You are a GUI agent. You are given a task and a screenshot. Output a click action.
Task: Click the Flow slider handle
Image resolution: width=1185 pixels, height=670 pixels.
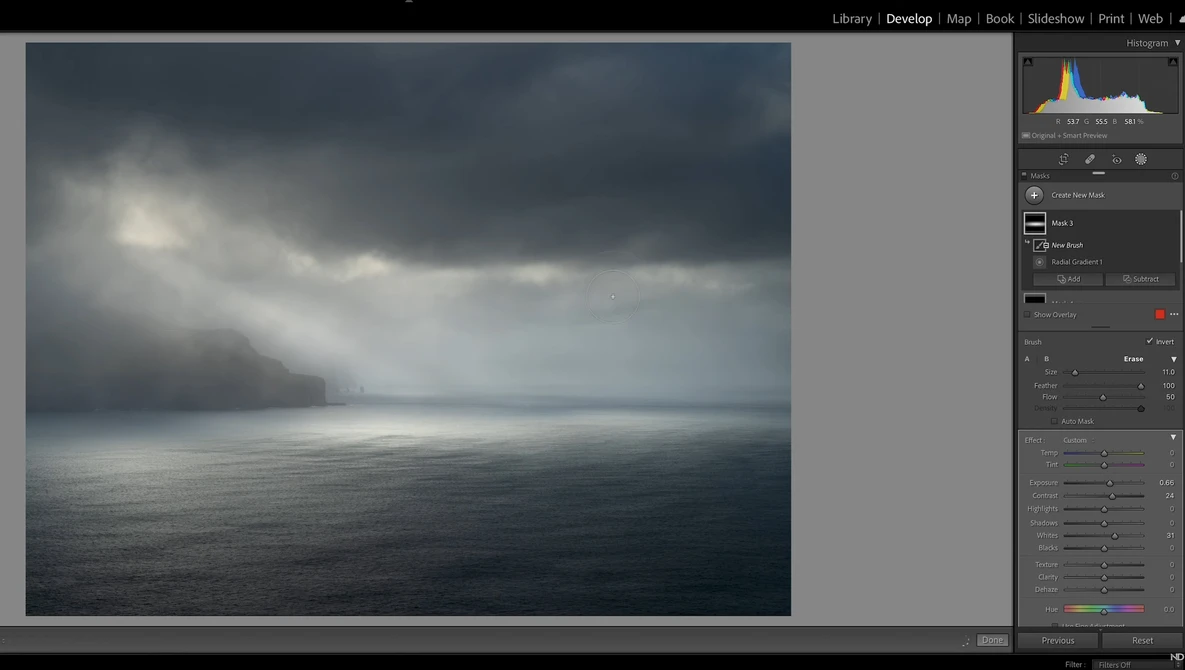point(1103,397)
